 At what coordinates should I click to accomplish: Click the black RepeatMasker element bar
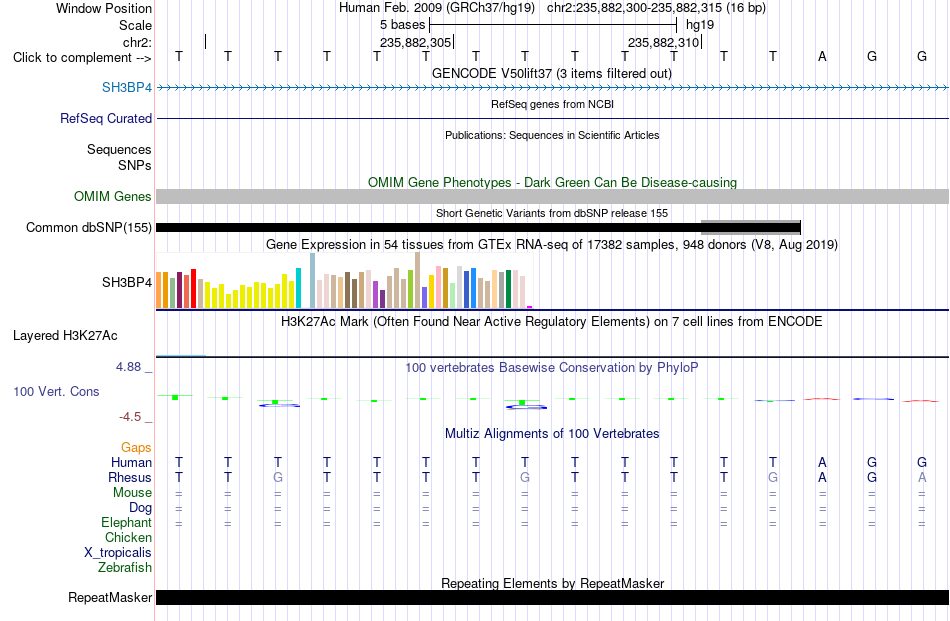coord(553,597)
